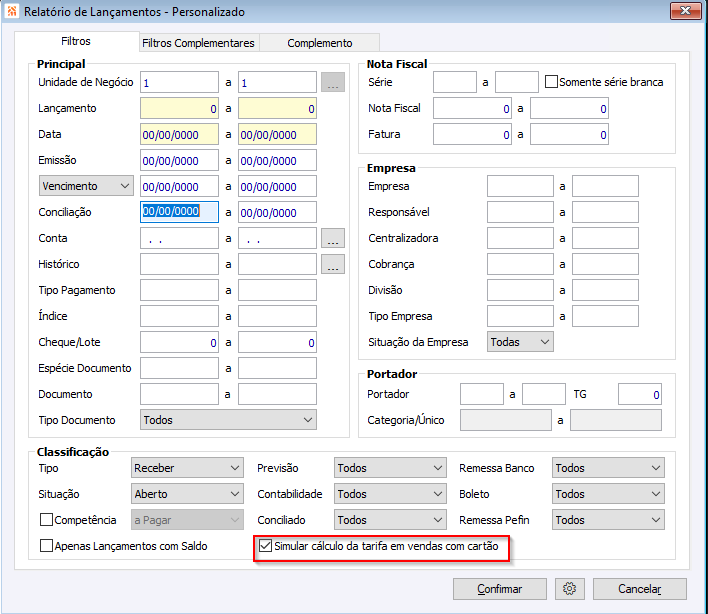
Task: Click the first Cheque/Lote field
Action: coord(179,342)
